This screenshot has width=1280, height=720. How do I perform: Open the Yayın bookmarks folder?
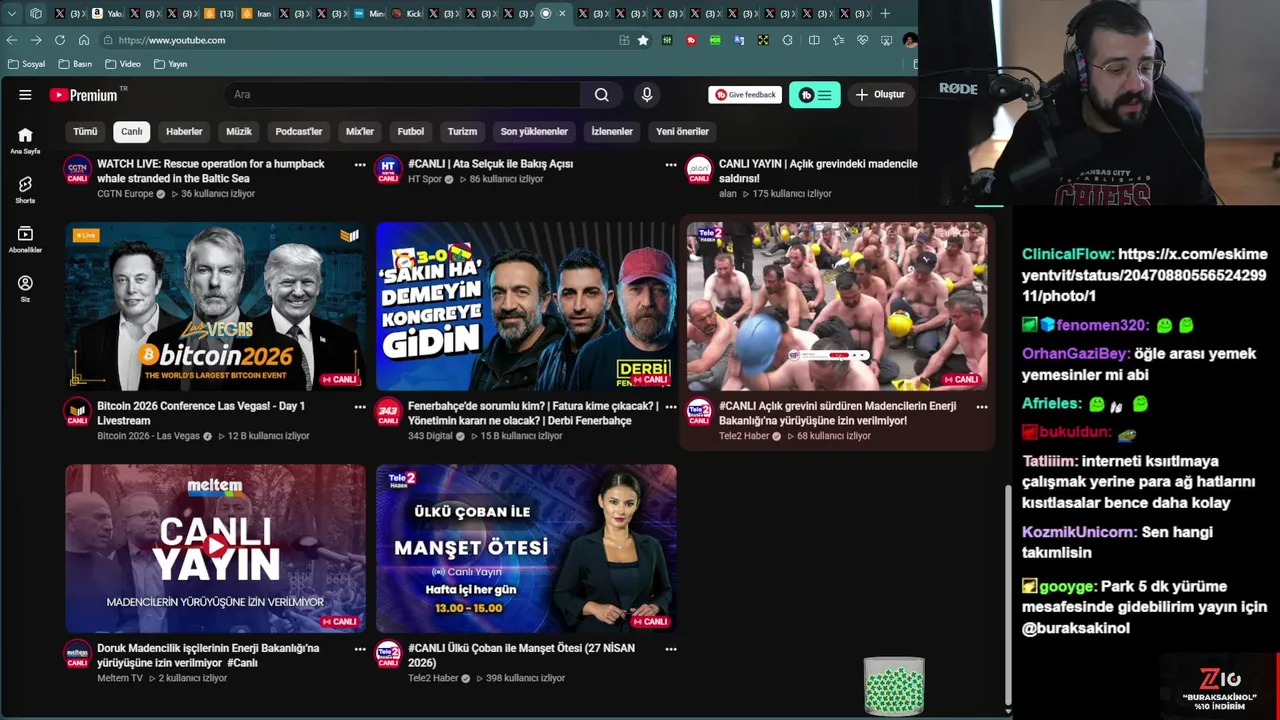pyautogui.click(x=171, y=64)
